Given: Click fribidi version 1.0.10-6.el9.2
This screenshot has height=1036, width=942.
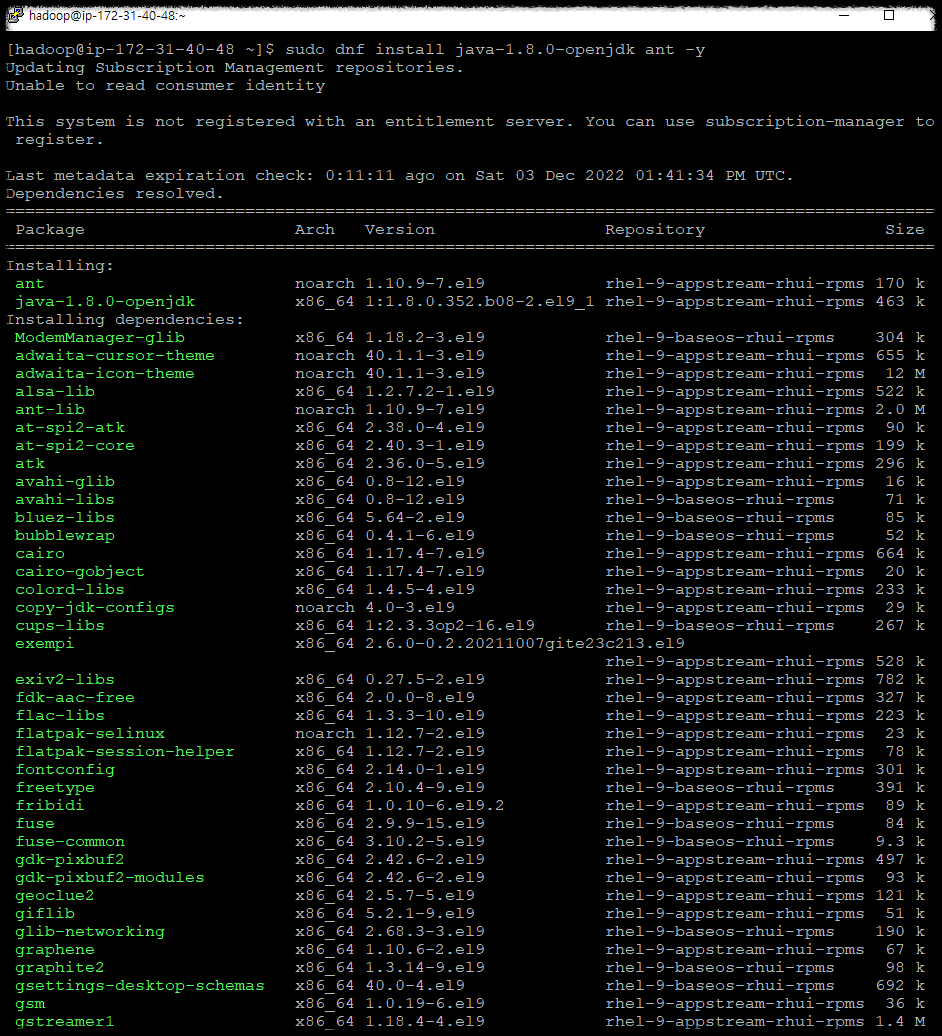Looking at the screenshot, I should coord(435,805).
